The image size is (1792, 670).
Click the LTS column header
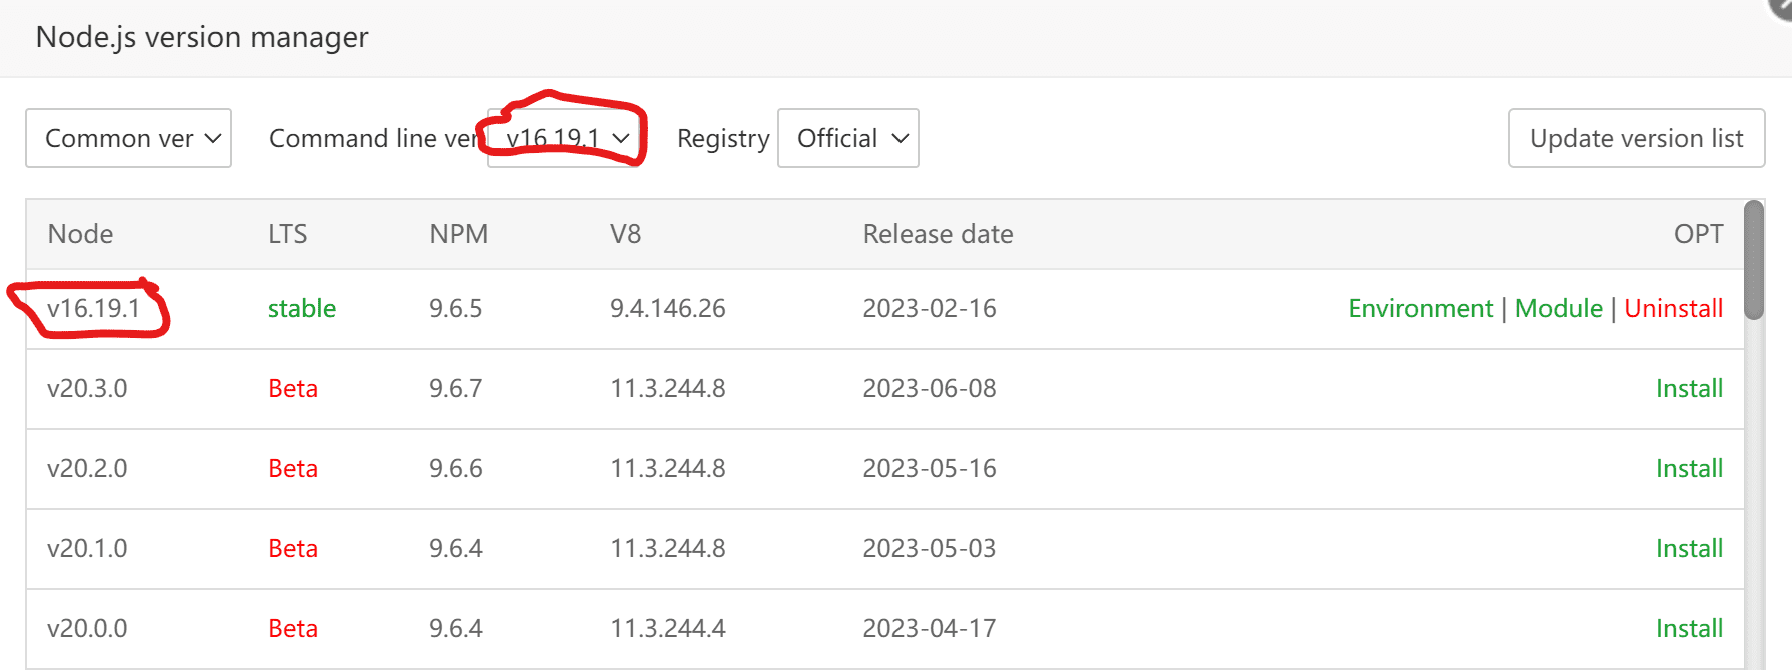pyautogui.click(x=287, y=234)
